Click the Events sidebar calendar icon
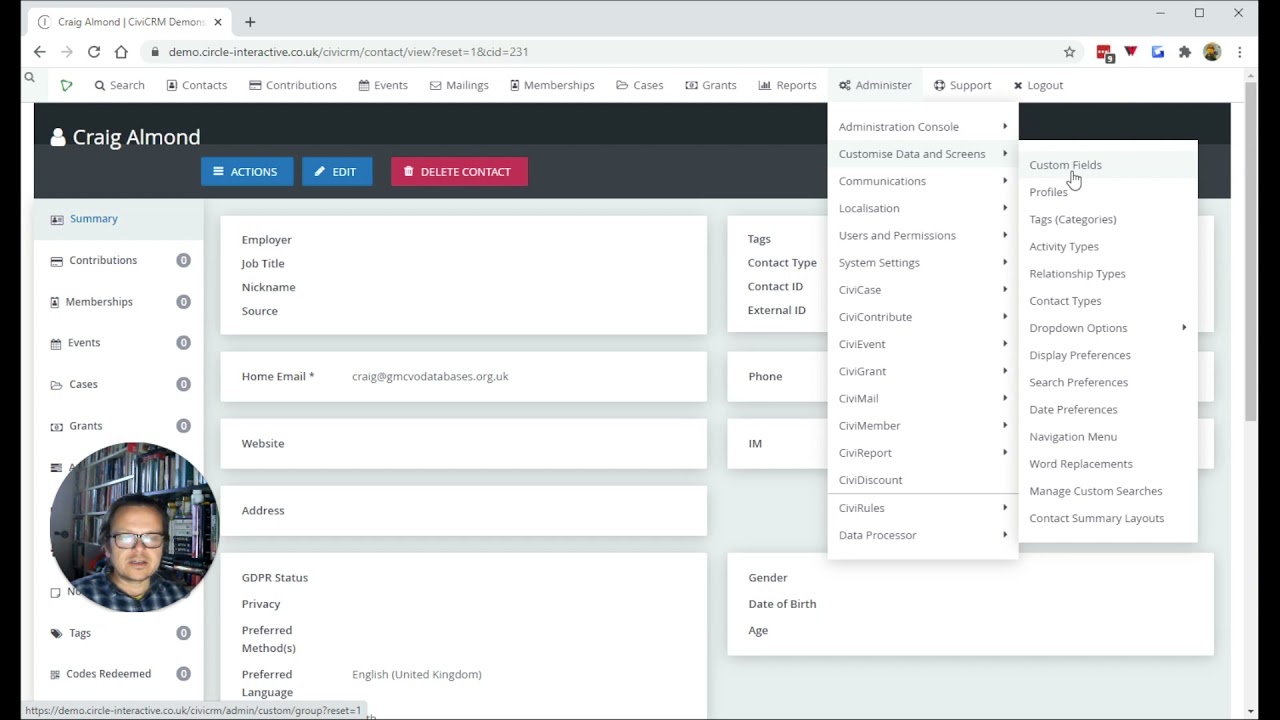 [x=56, y=343]
